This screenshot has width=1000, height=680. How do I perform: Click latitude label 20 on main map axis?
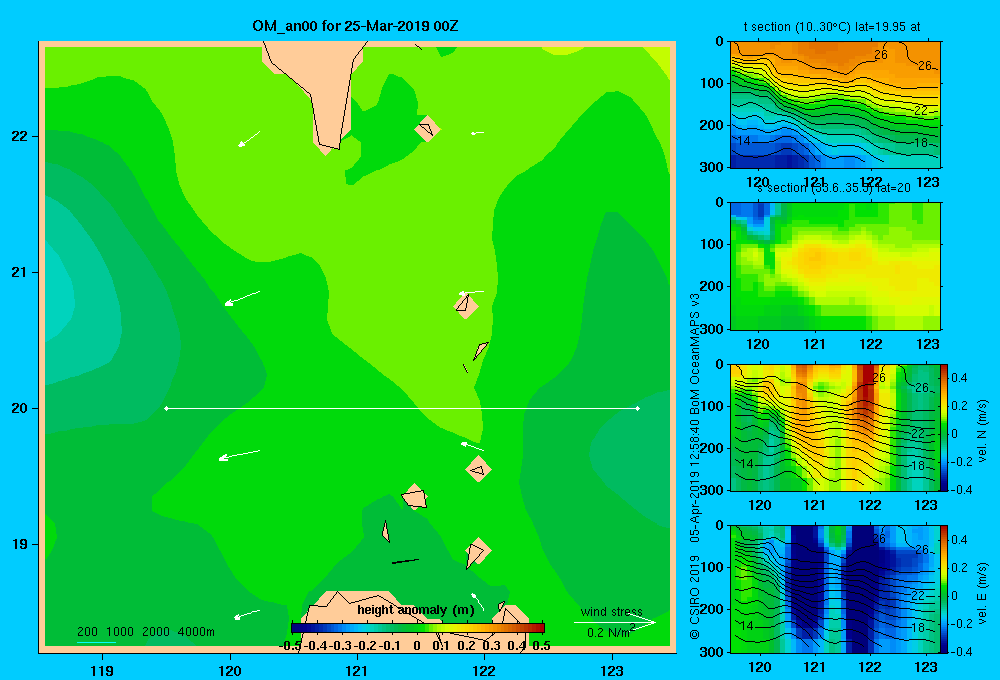point(19,408)
